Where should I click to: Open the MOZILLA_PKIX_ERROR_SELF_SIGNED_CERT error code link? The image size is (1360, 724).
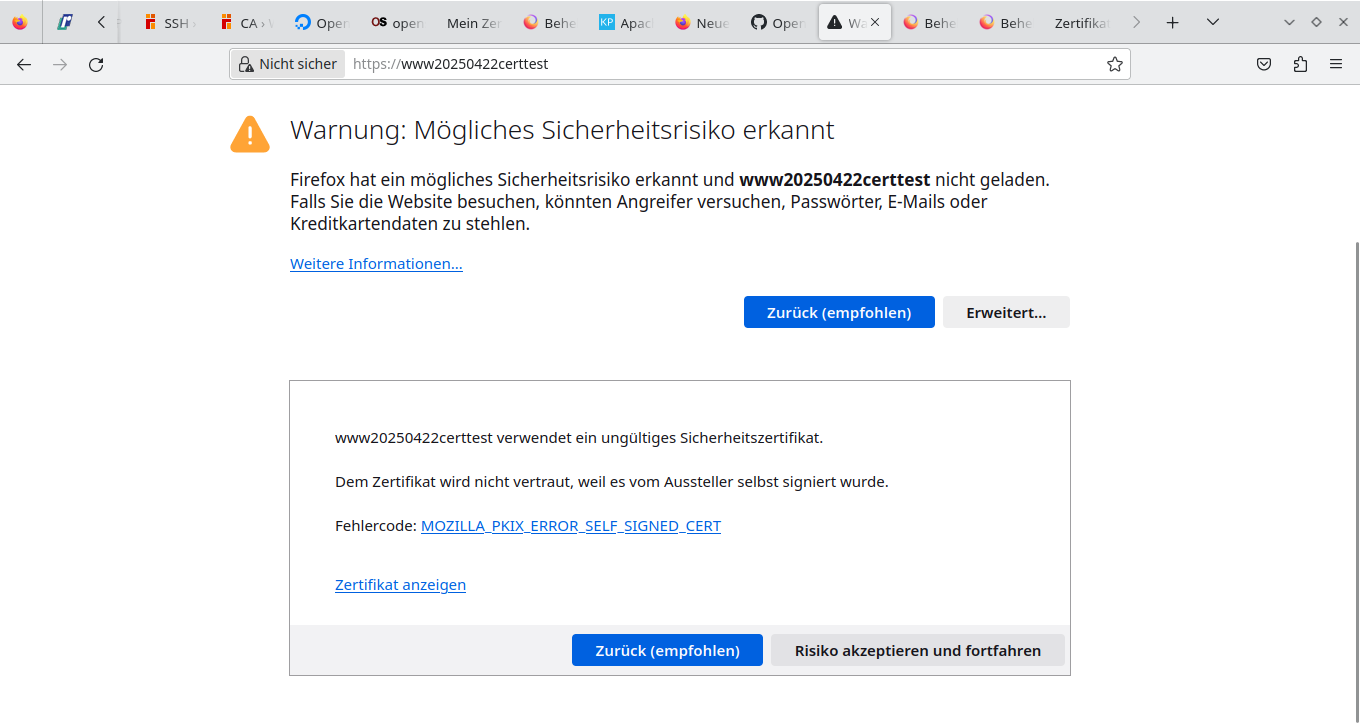[x=570, y=526]
